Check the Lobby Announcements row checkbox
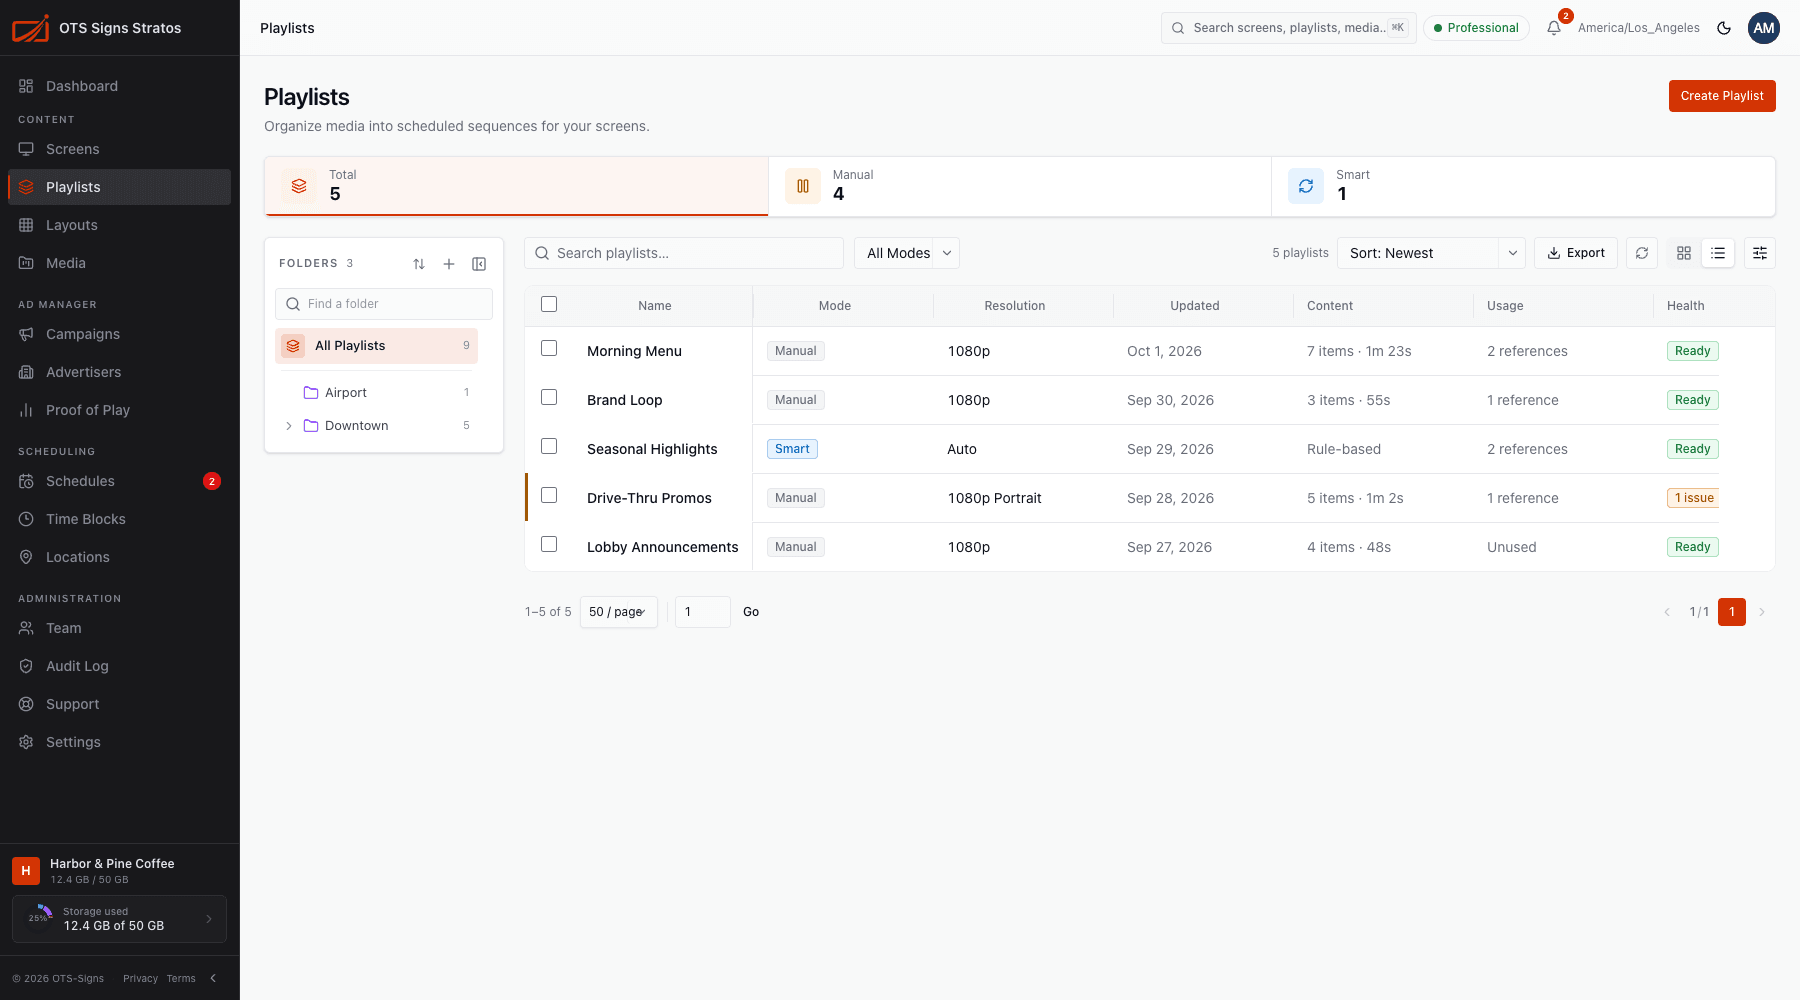The height and width of the screenshot is (1000, 1800). 549,544
